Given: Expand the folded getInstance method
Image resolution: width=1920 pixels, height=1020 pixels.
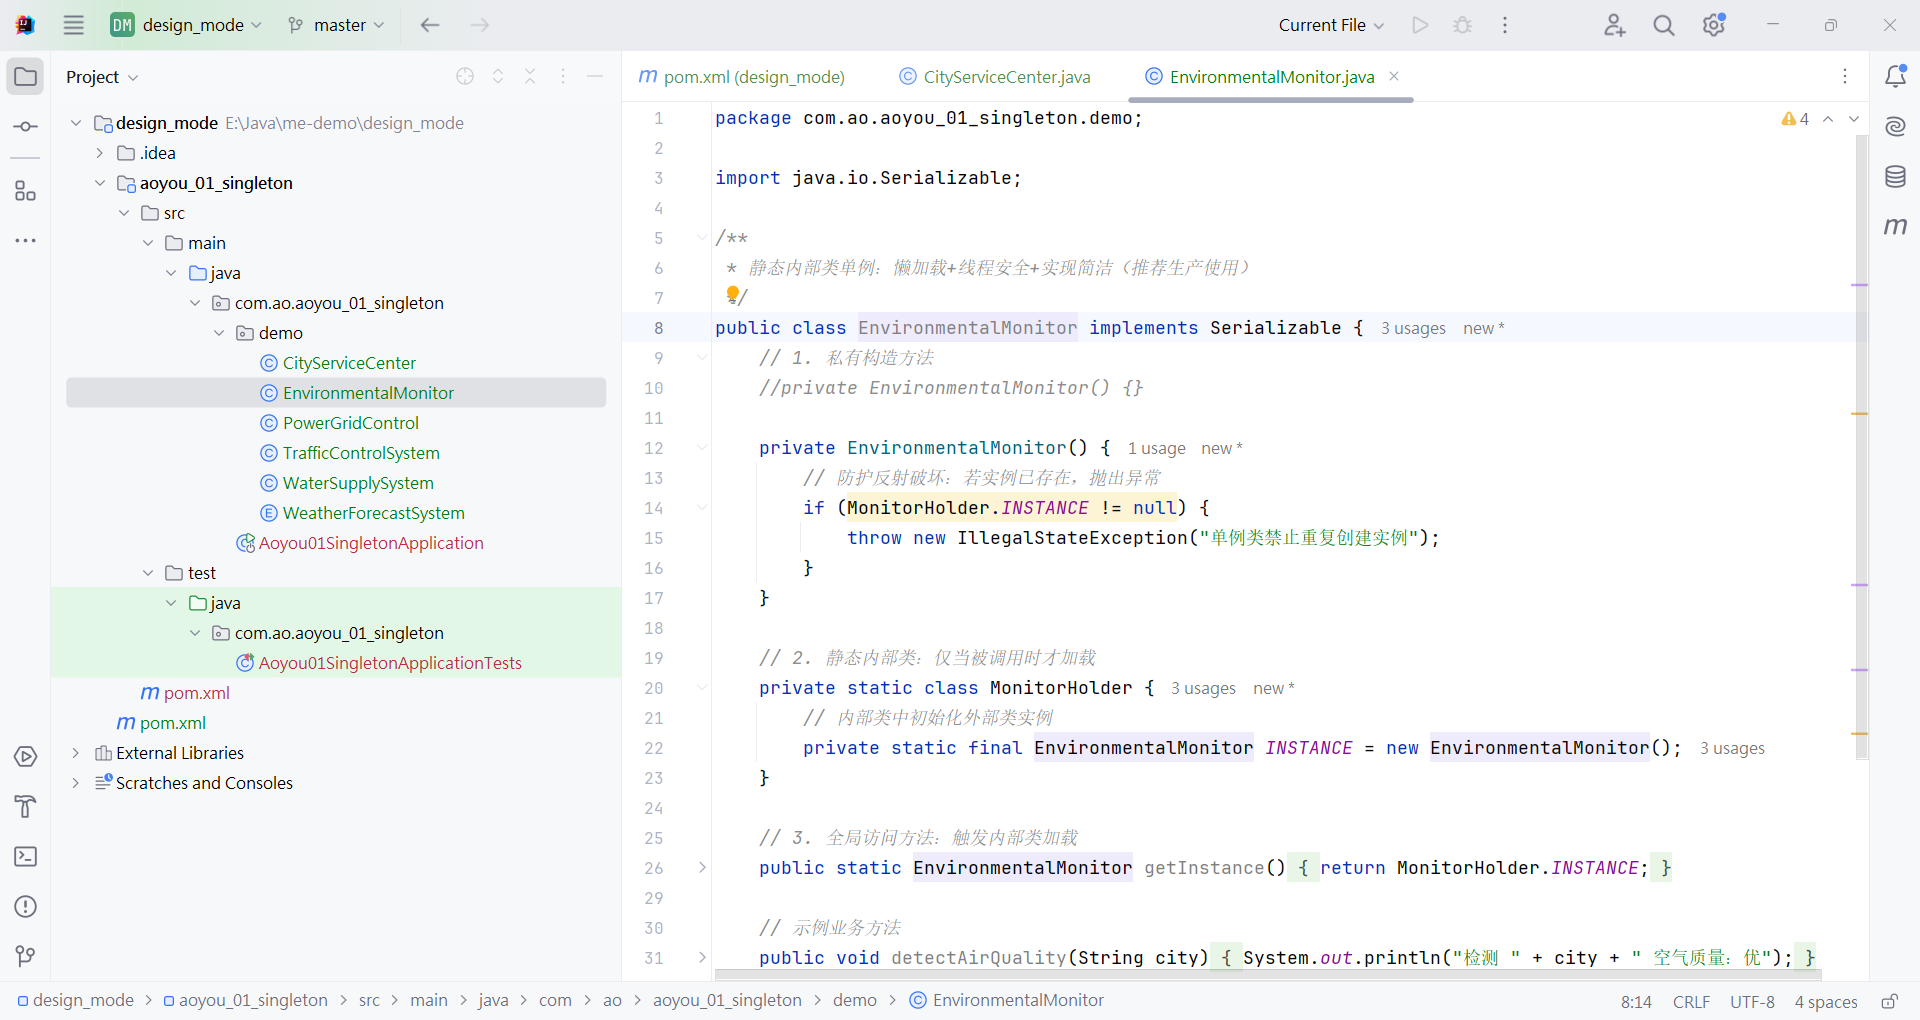Looking at the screenshot, I should (702, 868).
